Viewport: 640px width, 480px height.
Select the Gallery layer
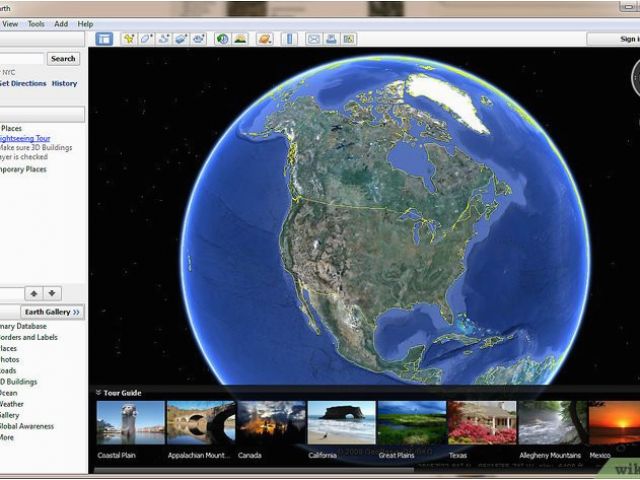point(10,415)
